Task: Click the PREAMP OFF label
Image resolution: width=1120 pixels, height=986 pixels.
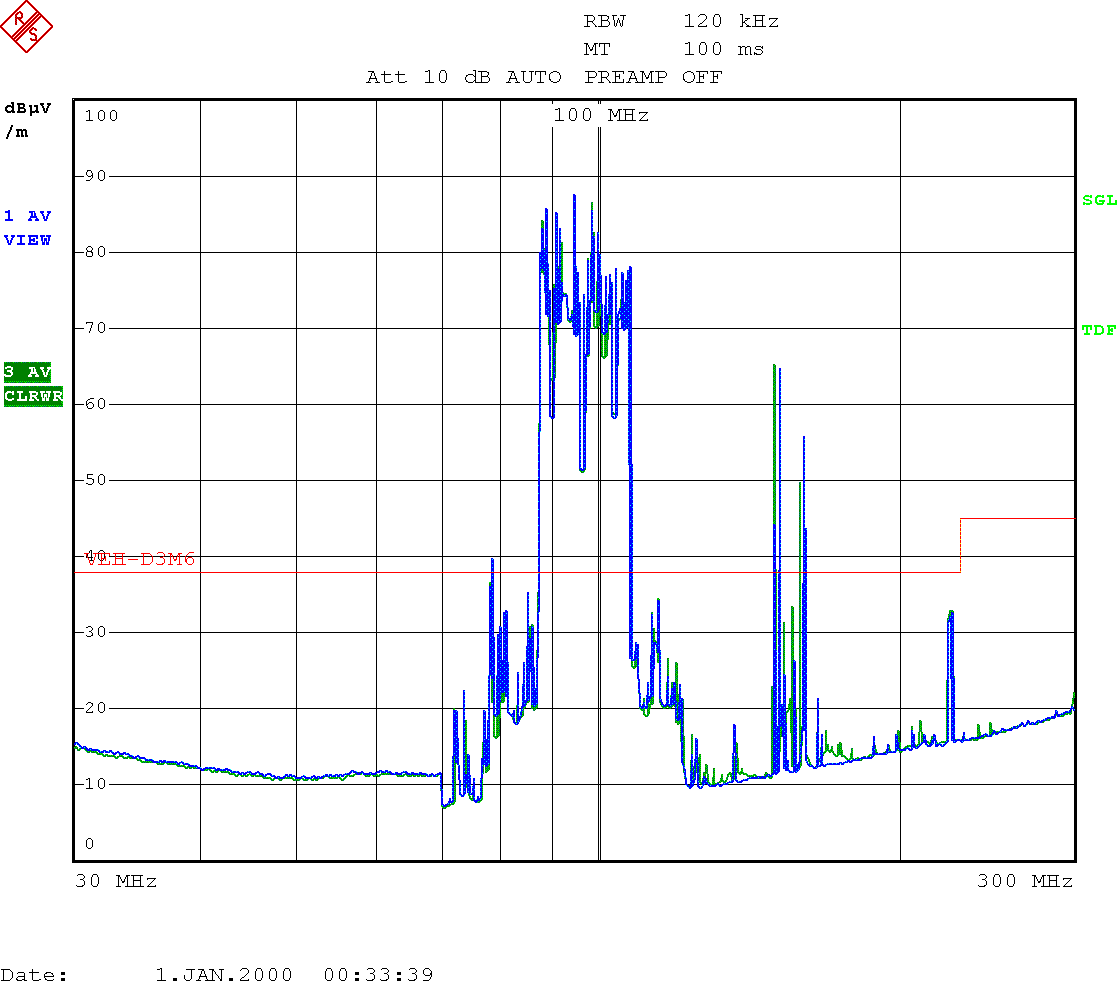Action: coord(653,77)
